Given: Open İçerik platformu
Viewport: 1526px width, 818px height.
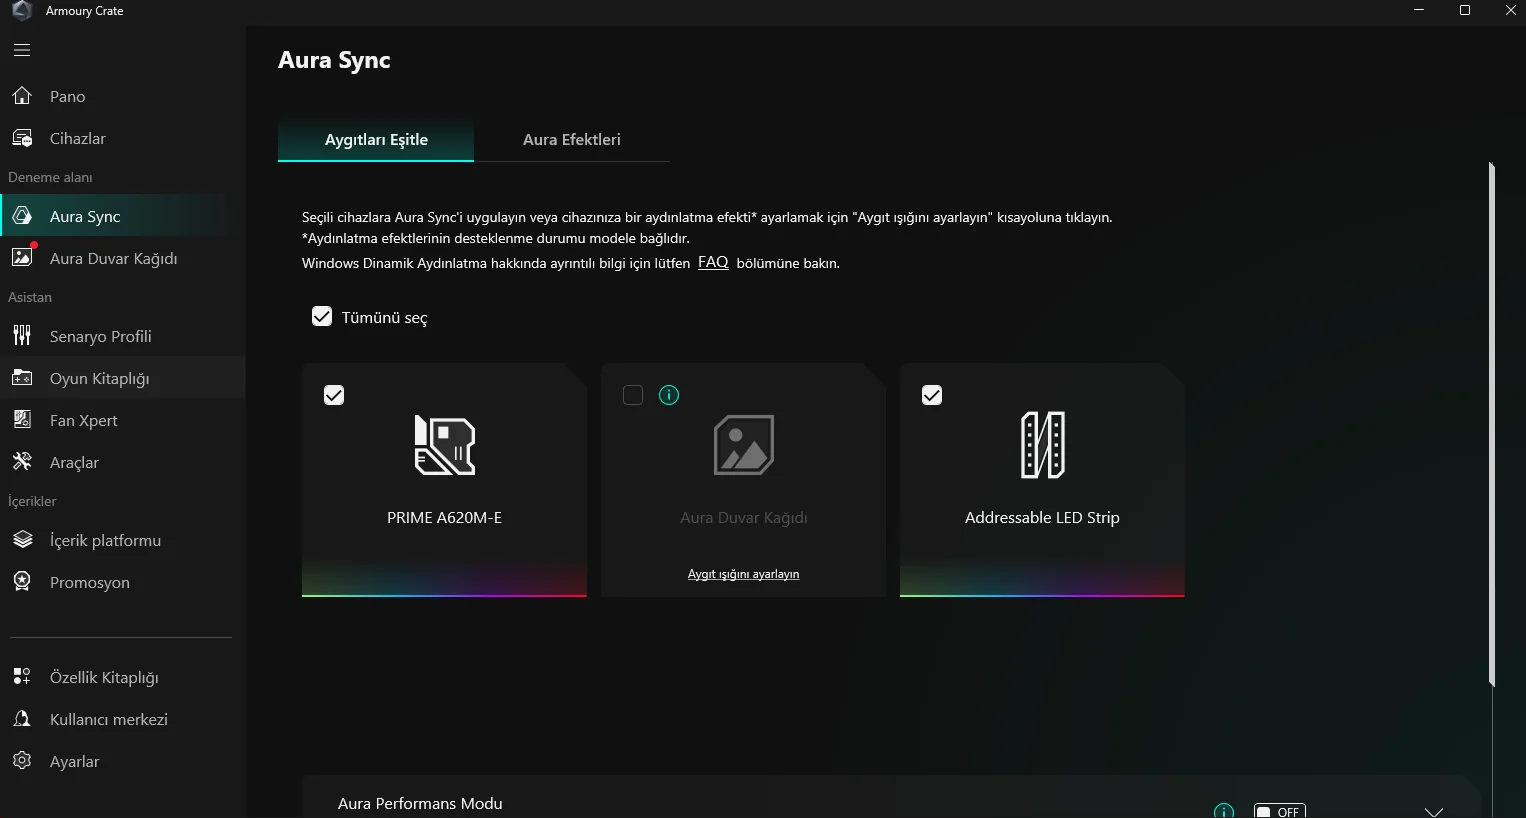Looking at the screenshot, I should point(122,540).
